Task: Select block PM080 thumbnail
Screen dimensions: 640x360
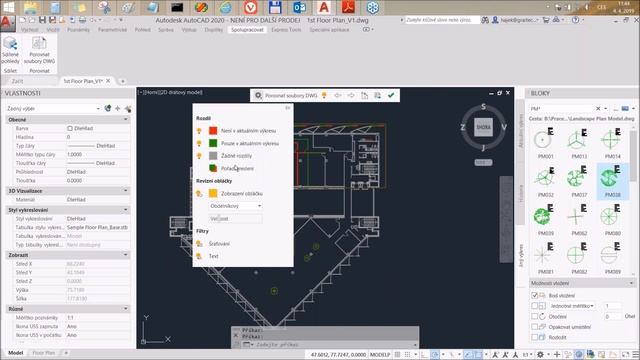Action: click(x=612, y=220)
